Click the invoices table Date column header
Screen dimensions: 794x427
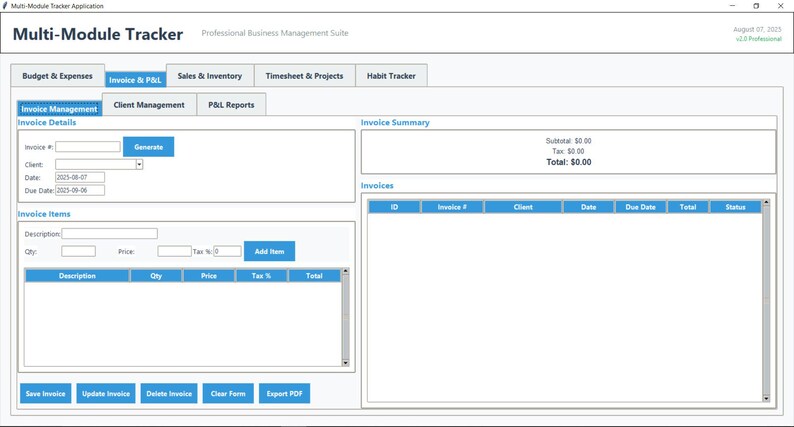[x=588, y=207]
